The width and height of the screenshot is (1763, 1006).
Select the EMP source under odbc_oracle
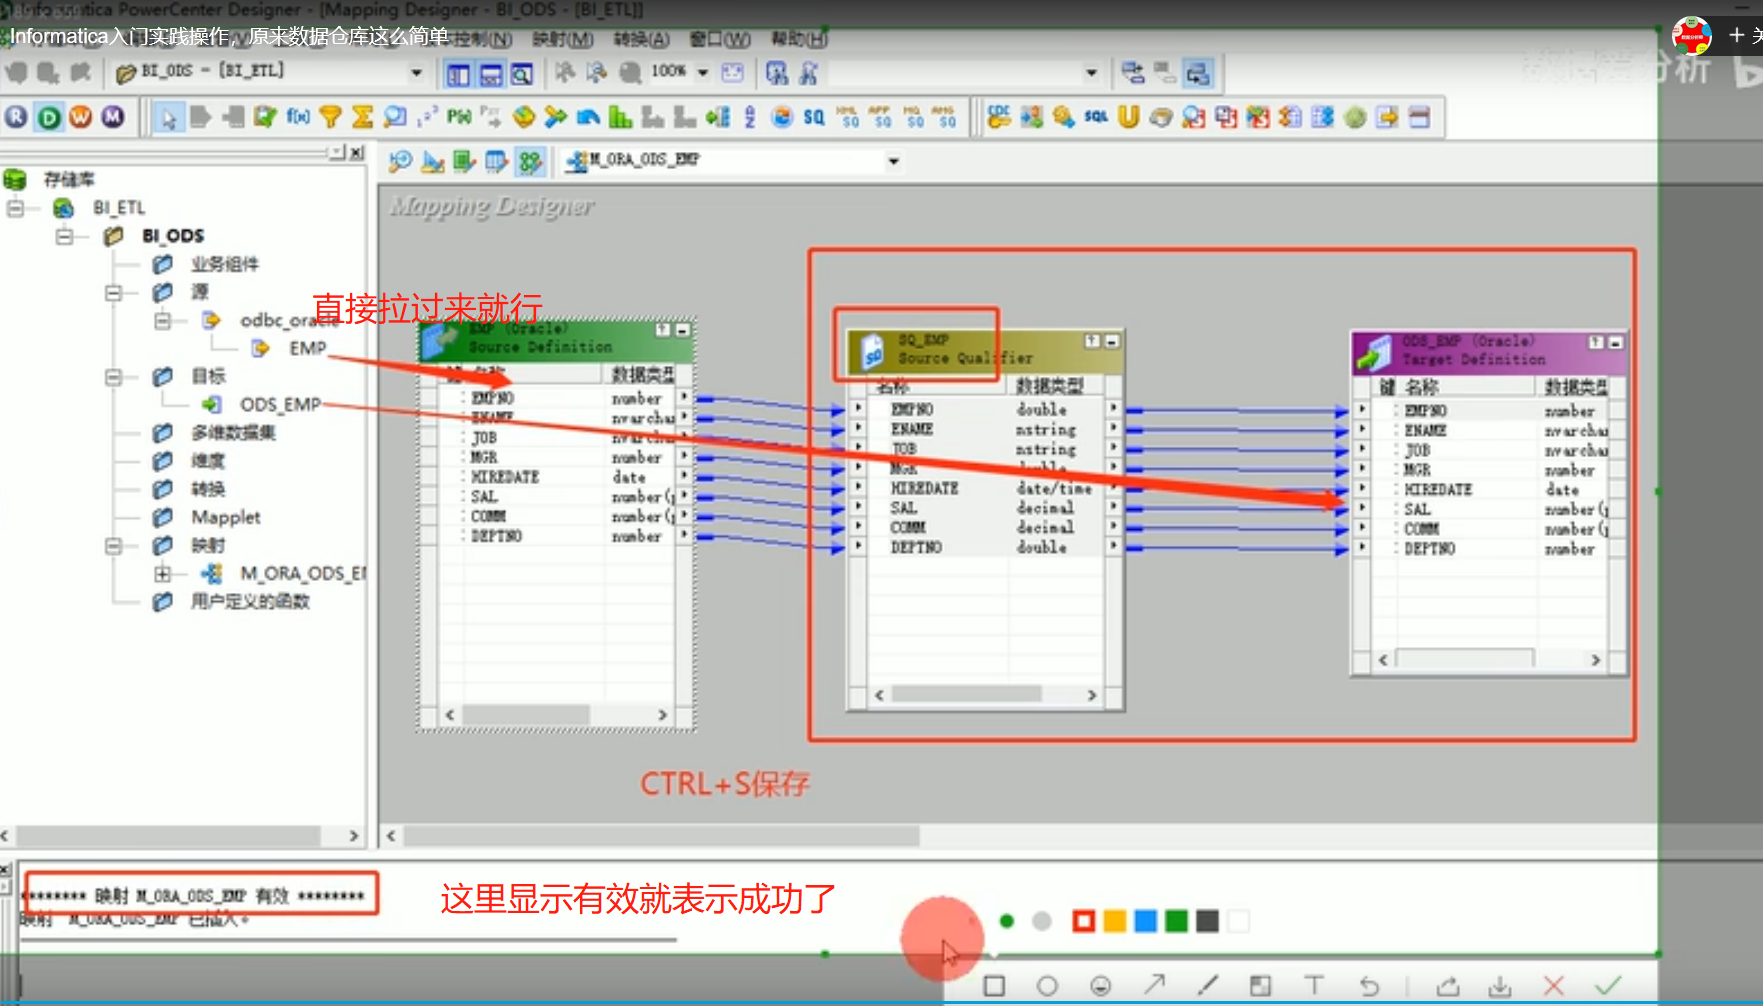point(310,347)
